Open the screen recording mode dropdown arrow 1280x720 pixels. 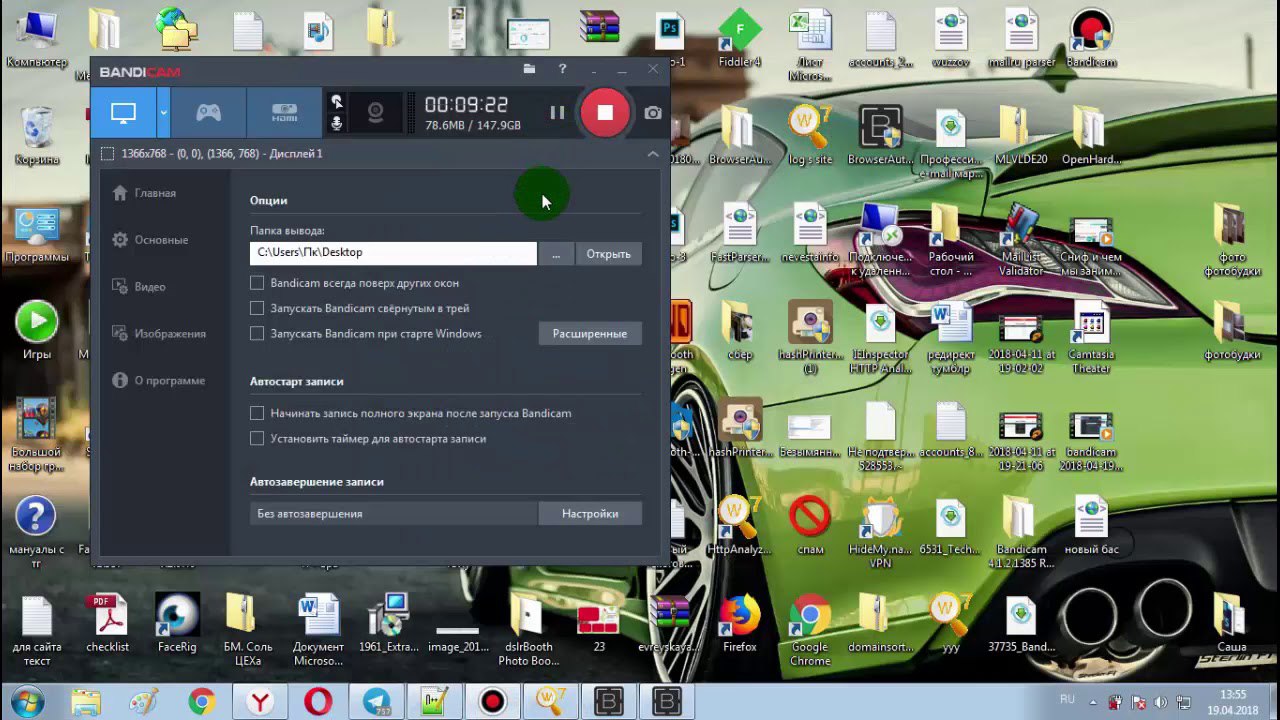click(163, 113)
